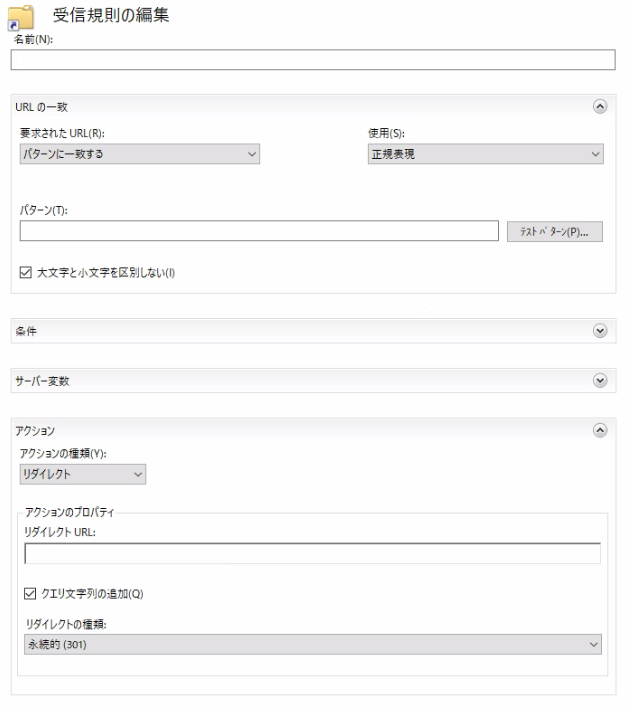Collapse the アクション section

600,430
